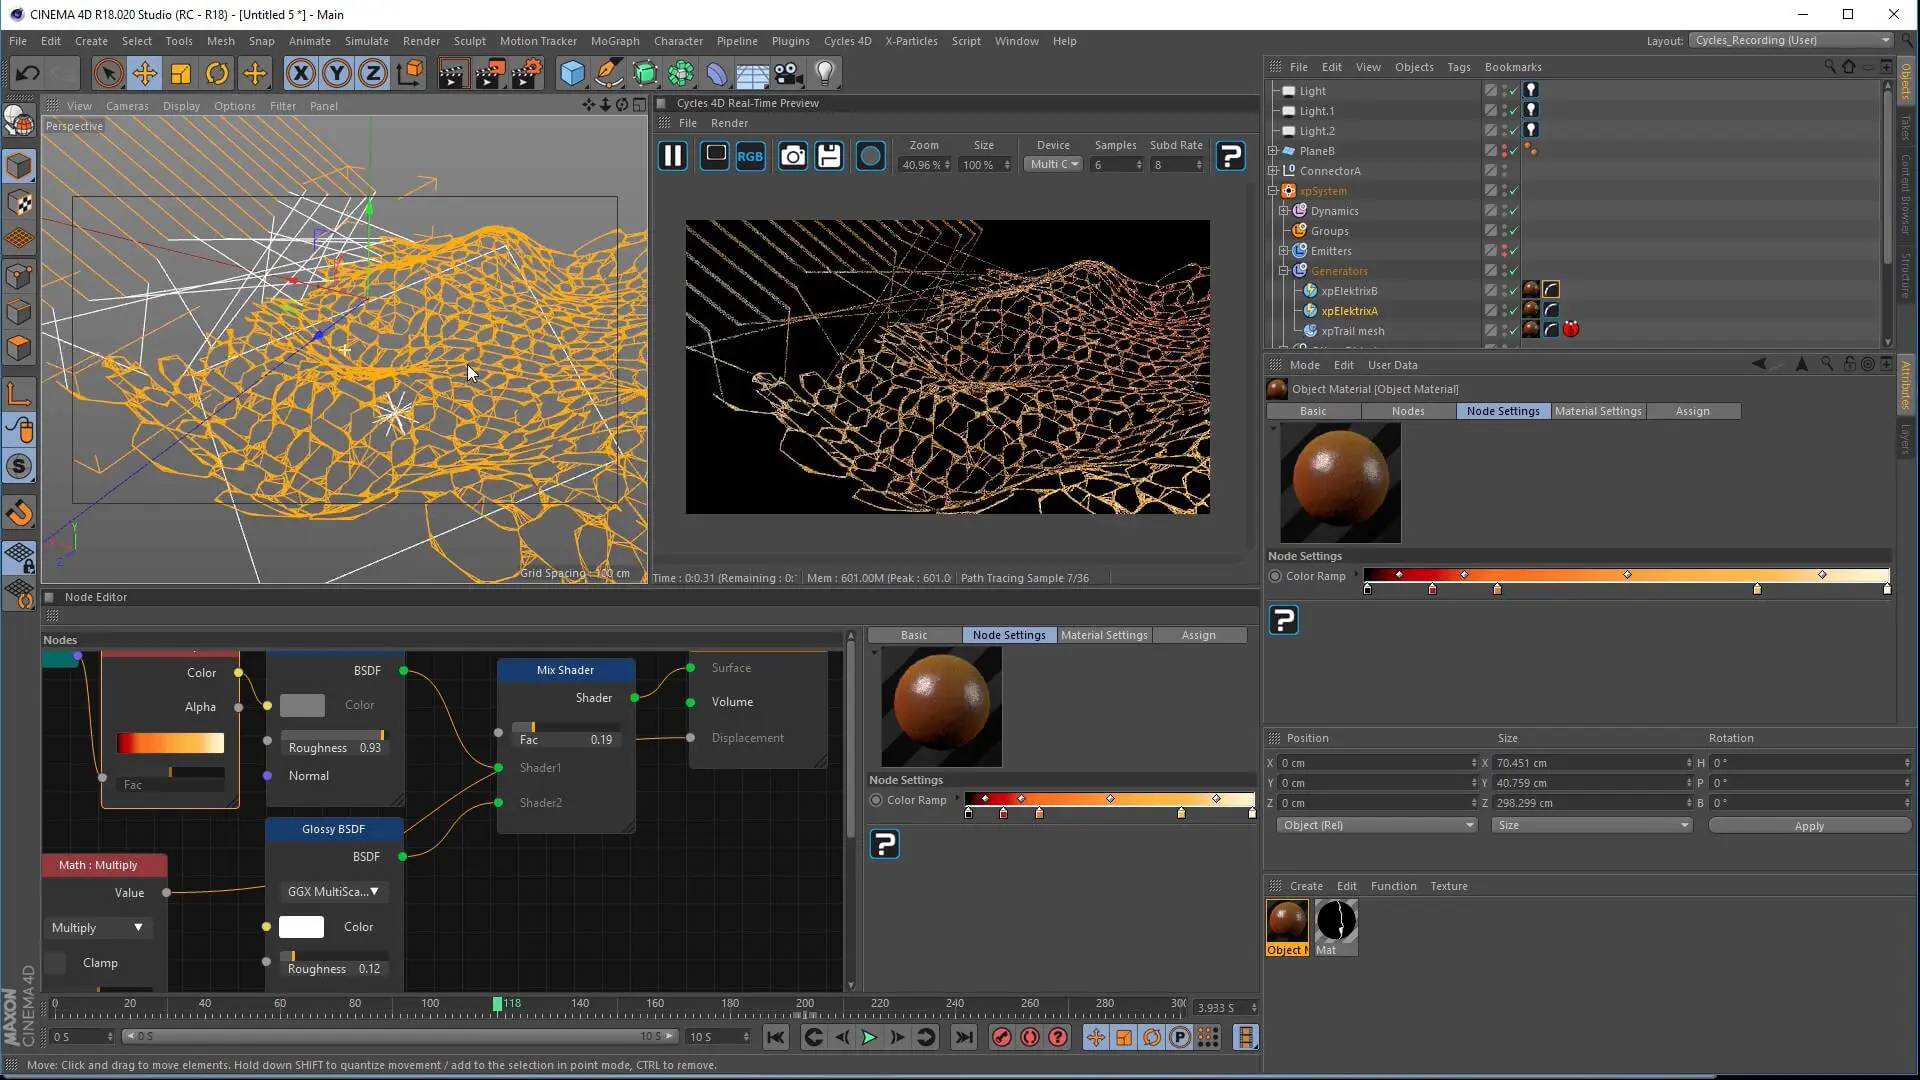Image resolution: width=1920 pixels, height=1080 pixels.
Task: Collapse the Generators tree group
Action: [1284, 271]
